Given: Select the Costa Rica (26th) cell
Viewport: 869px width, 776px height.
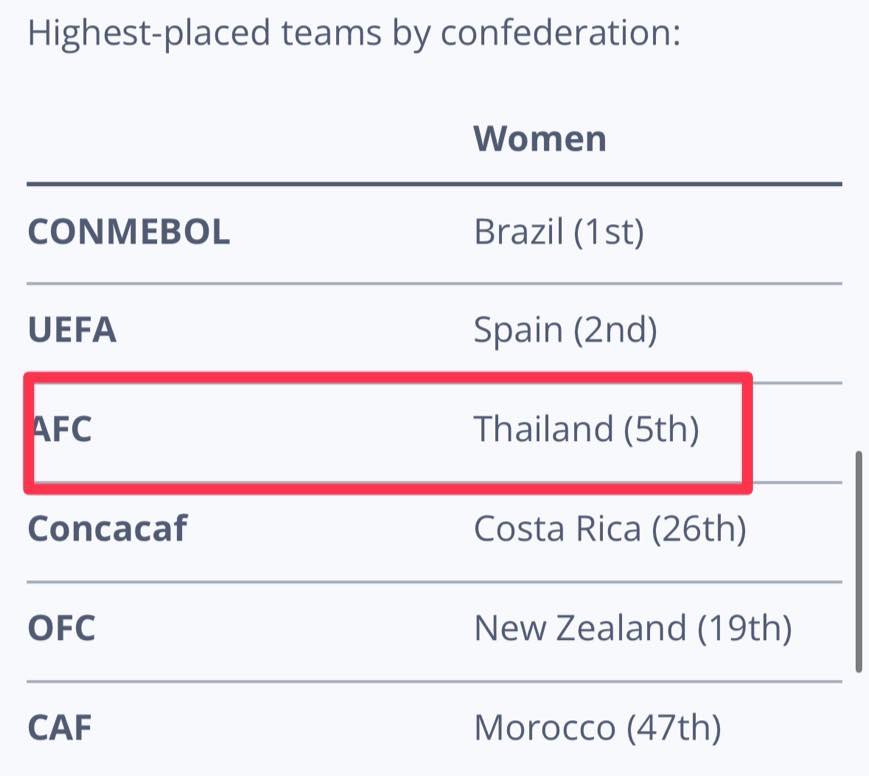Looking at the screenshot, I should pos(610,529).
